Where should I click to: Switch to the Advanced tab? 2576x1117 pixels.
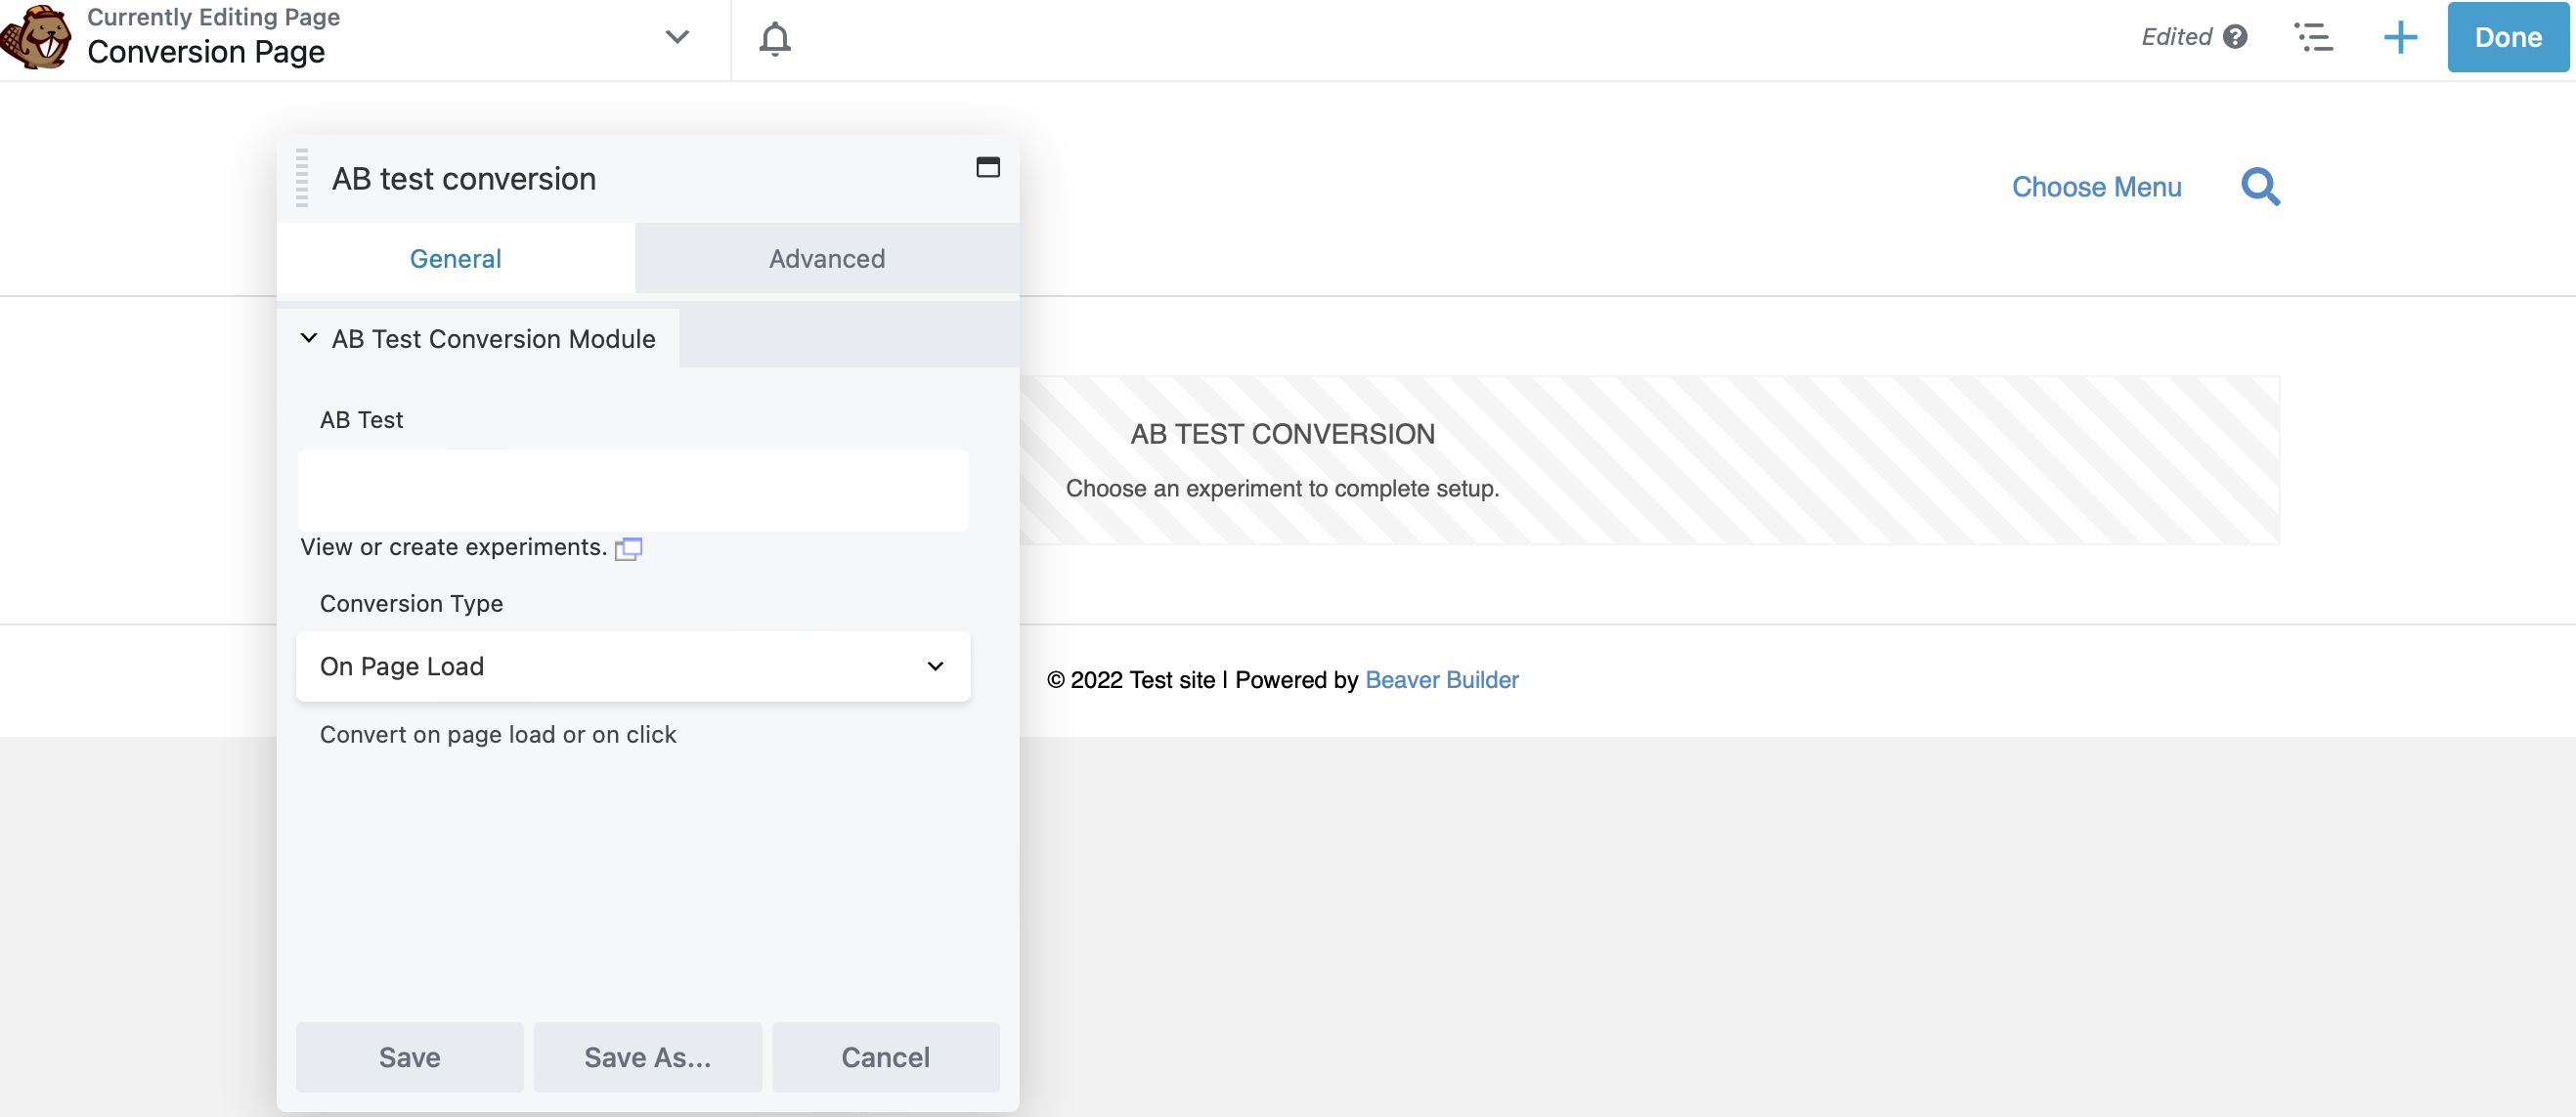click(826, 259)
